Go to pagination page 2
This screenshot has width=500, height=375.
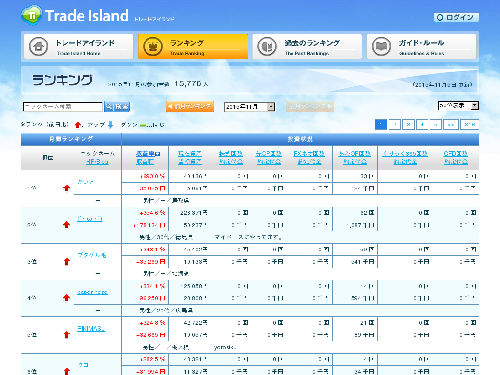point(395,125)
